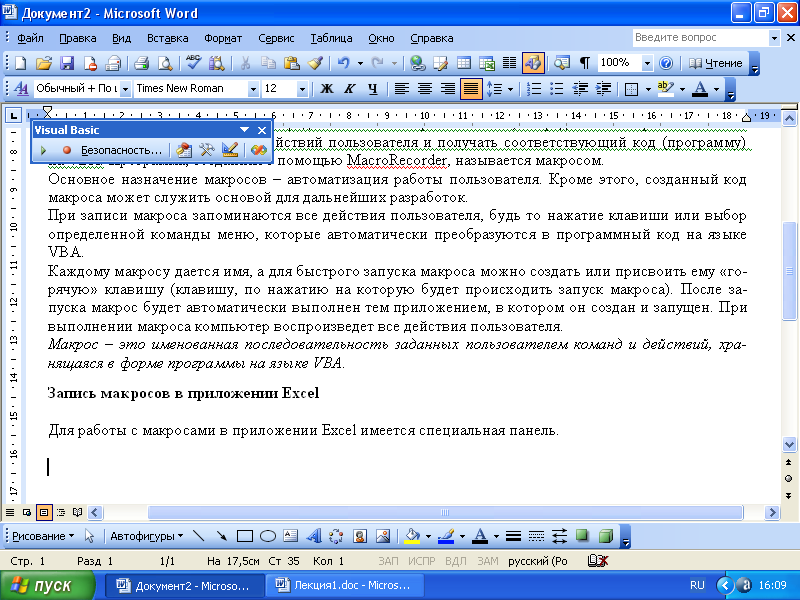The width and height of the screenshot is (800, 600).
Task: Open the Правка menu
Action: 78,38
